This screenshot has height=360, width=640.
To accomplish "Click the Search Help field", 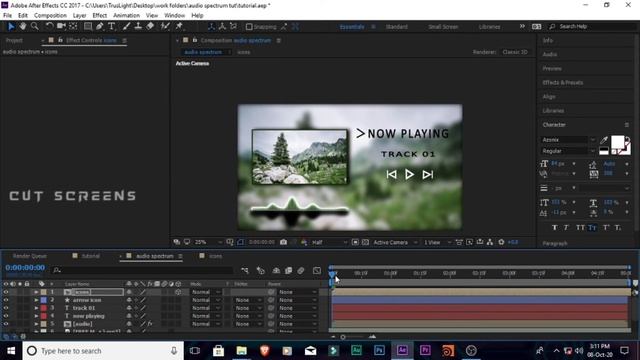I will pos(593,27).
